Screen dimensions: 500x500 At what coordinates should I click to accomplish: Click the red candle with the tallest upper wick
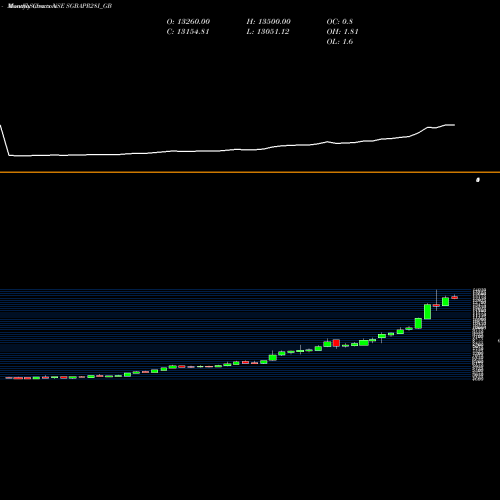(436, 305)
